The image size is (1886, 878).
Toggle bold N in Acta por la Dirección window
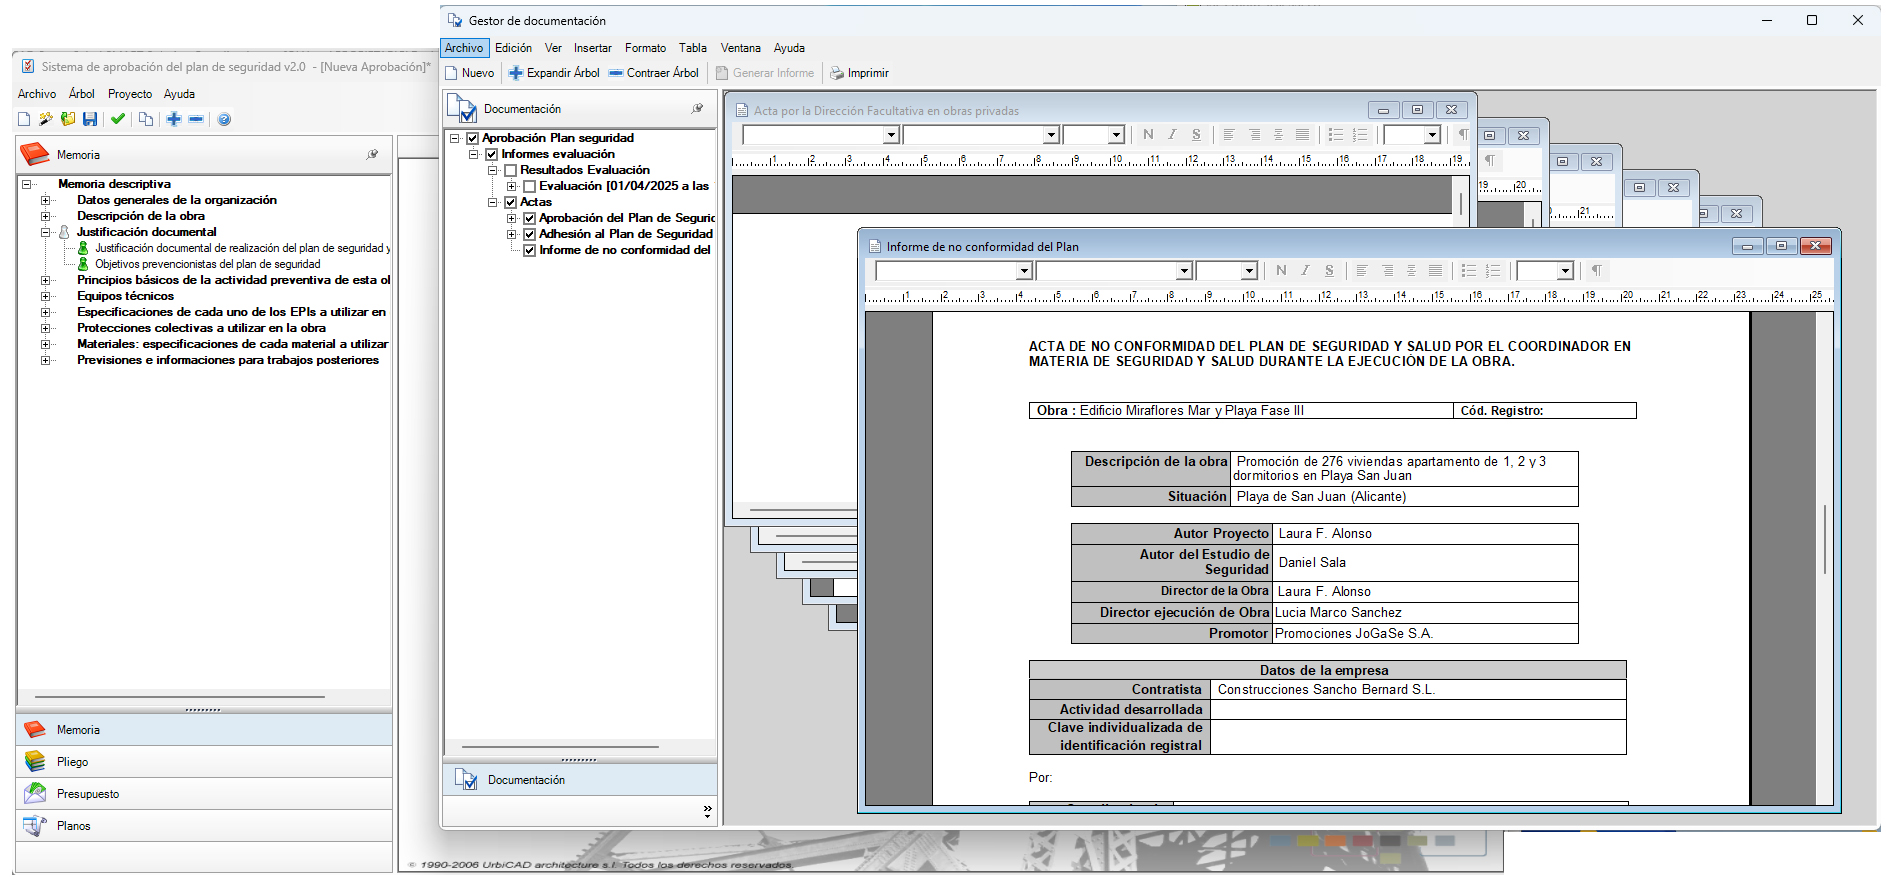1148,135
